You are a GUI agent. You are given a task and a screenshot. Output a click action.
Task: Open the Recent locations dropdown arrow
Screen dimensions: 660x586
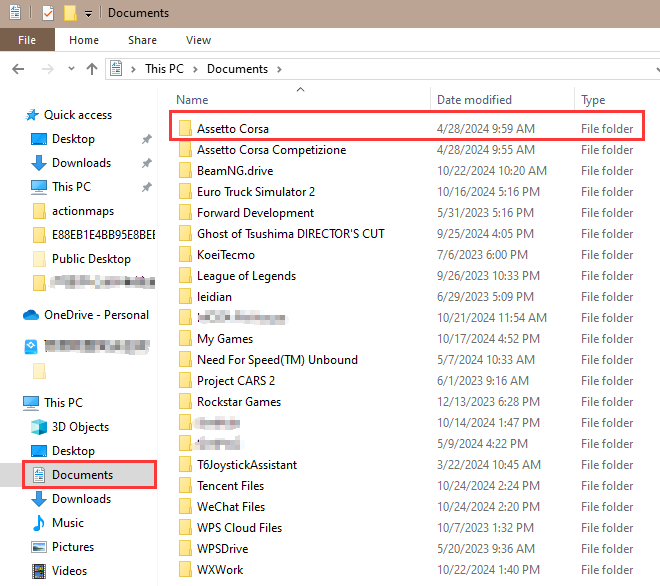pos(71,69)
